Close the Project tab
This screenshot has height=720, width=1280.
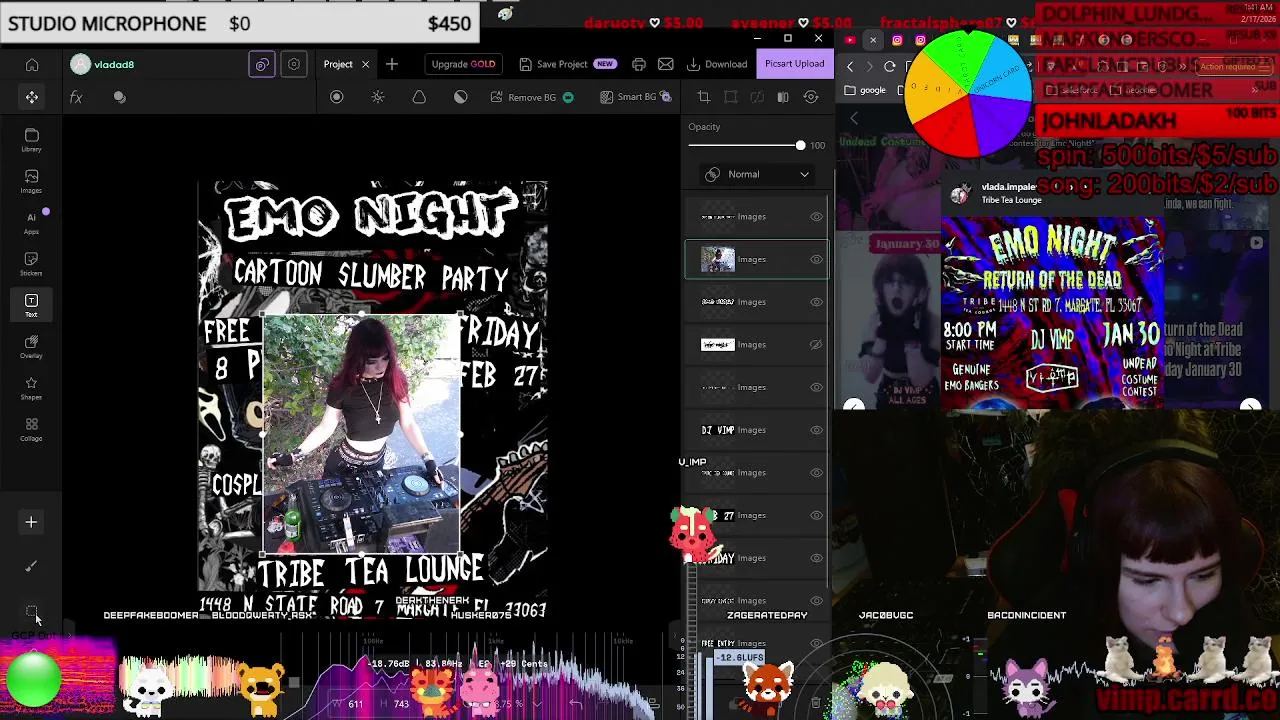[365, 64]
